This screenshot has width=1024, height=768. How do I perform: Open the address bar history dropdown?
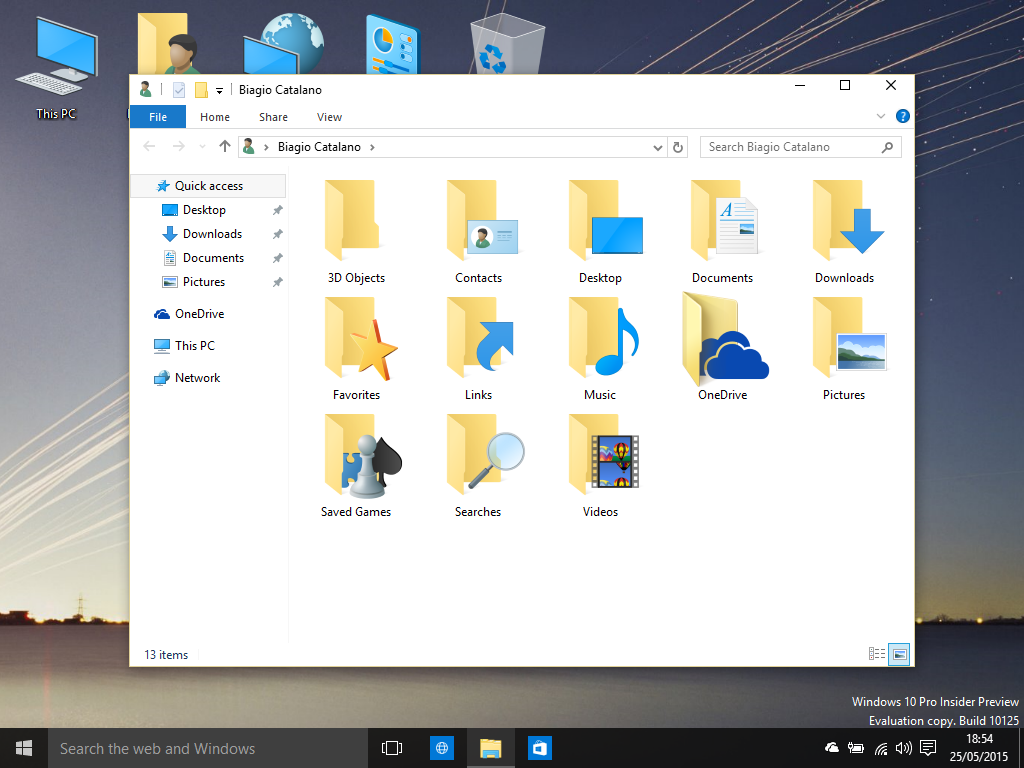(658, 148)
